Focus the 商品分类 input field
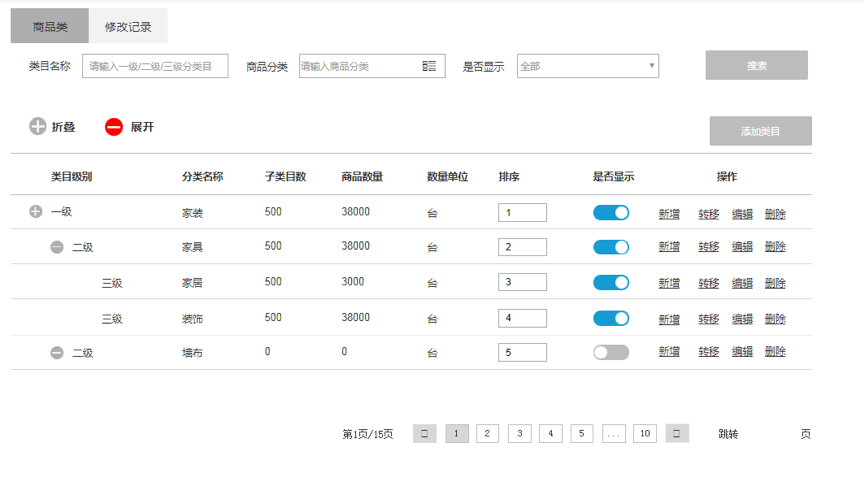 [372, 66]
